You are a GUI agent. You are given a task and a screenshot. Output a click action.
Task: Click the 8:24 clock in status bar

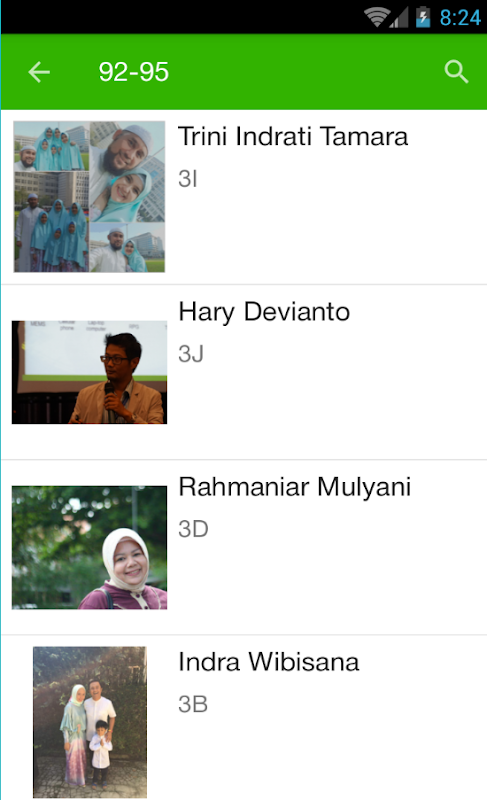460,18
